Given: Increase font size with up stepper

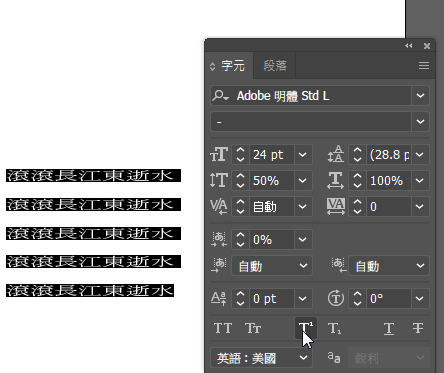Looking at the screenshot, I should click(240, 150).
